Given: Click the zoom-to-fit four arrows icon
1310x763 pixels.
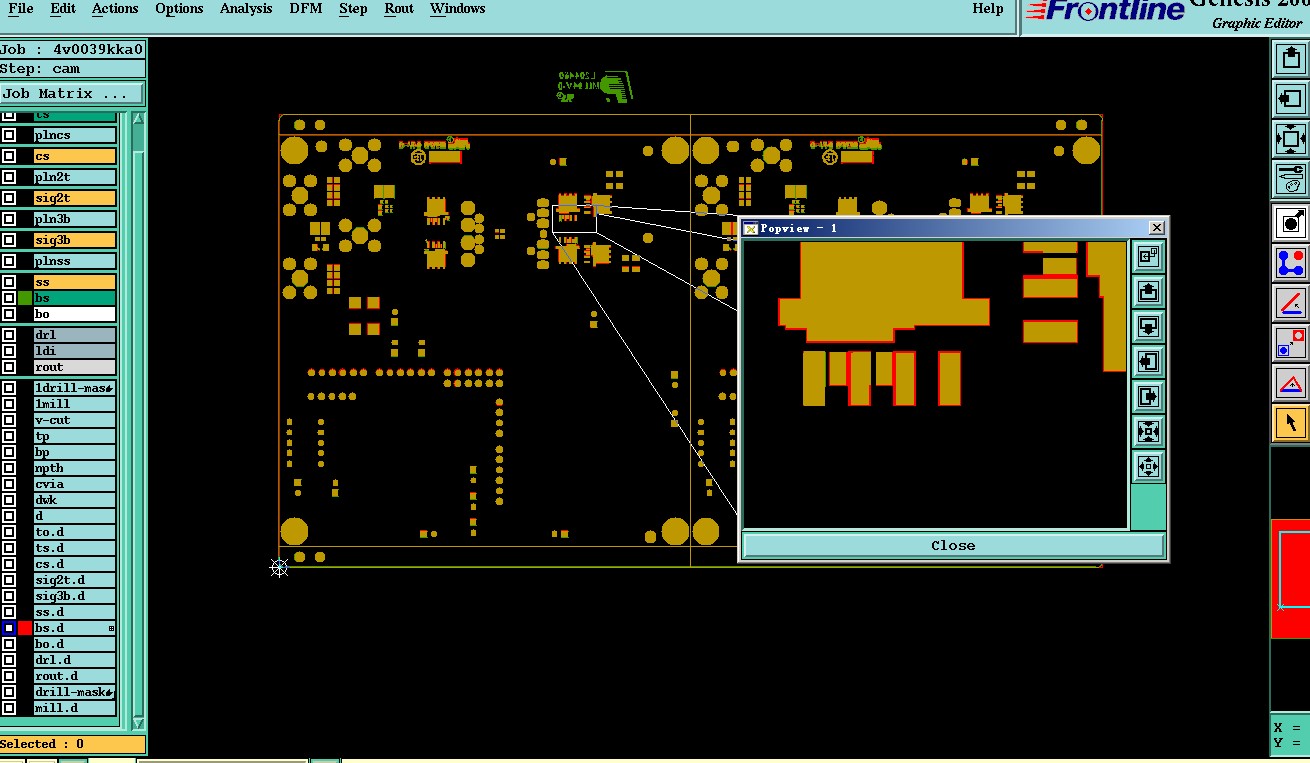Looking at the screenshot, I should [1290, 139].
